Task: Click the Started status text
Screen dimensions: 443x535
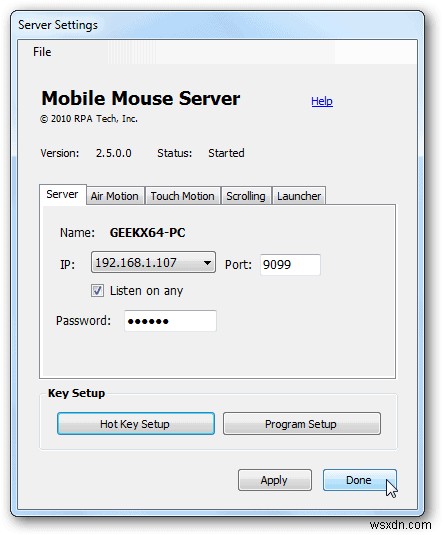Action: pyautogui.click(x=226, y=153)
